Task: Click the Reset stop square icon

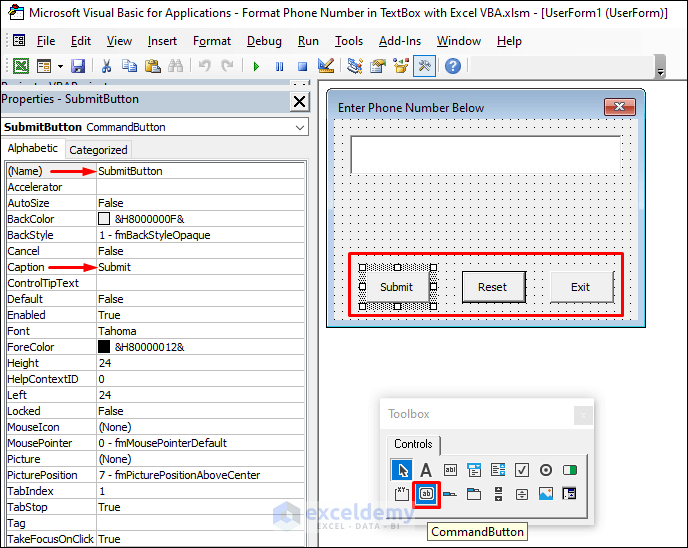Action: [302, 67]
